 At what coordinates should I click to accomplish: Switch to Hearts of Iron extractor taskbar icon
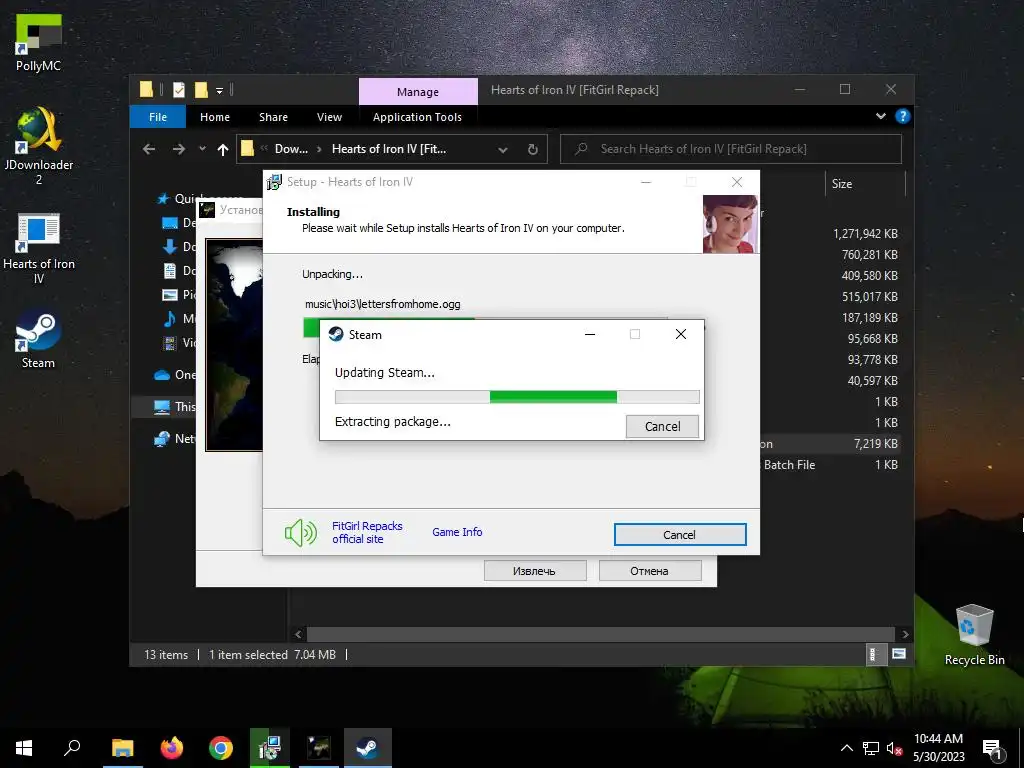319,748
